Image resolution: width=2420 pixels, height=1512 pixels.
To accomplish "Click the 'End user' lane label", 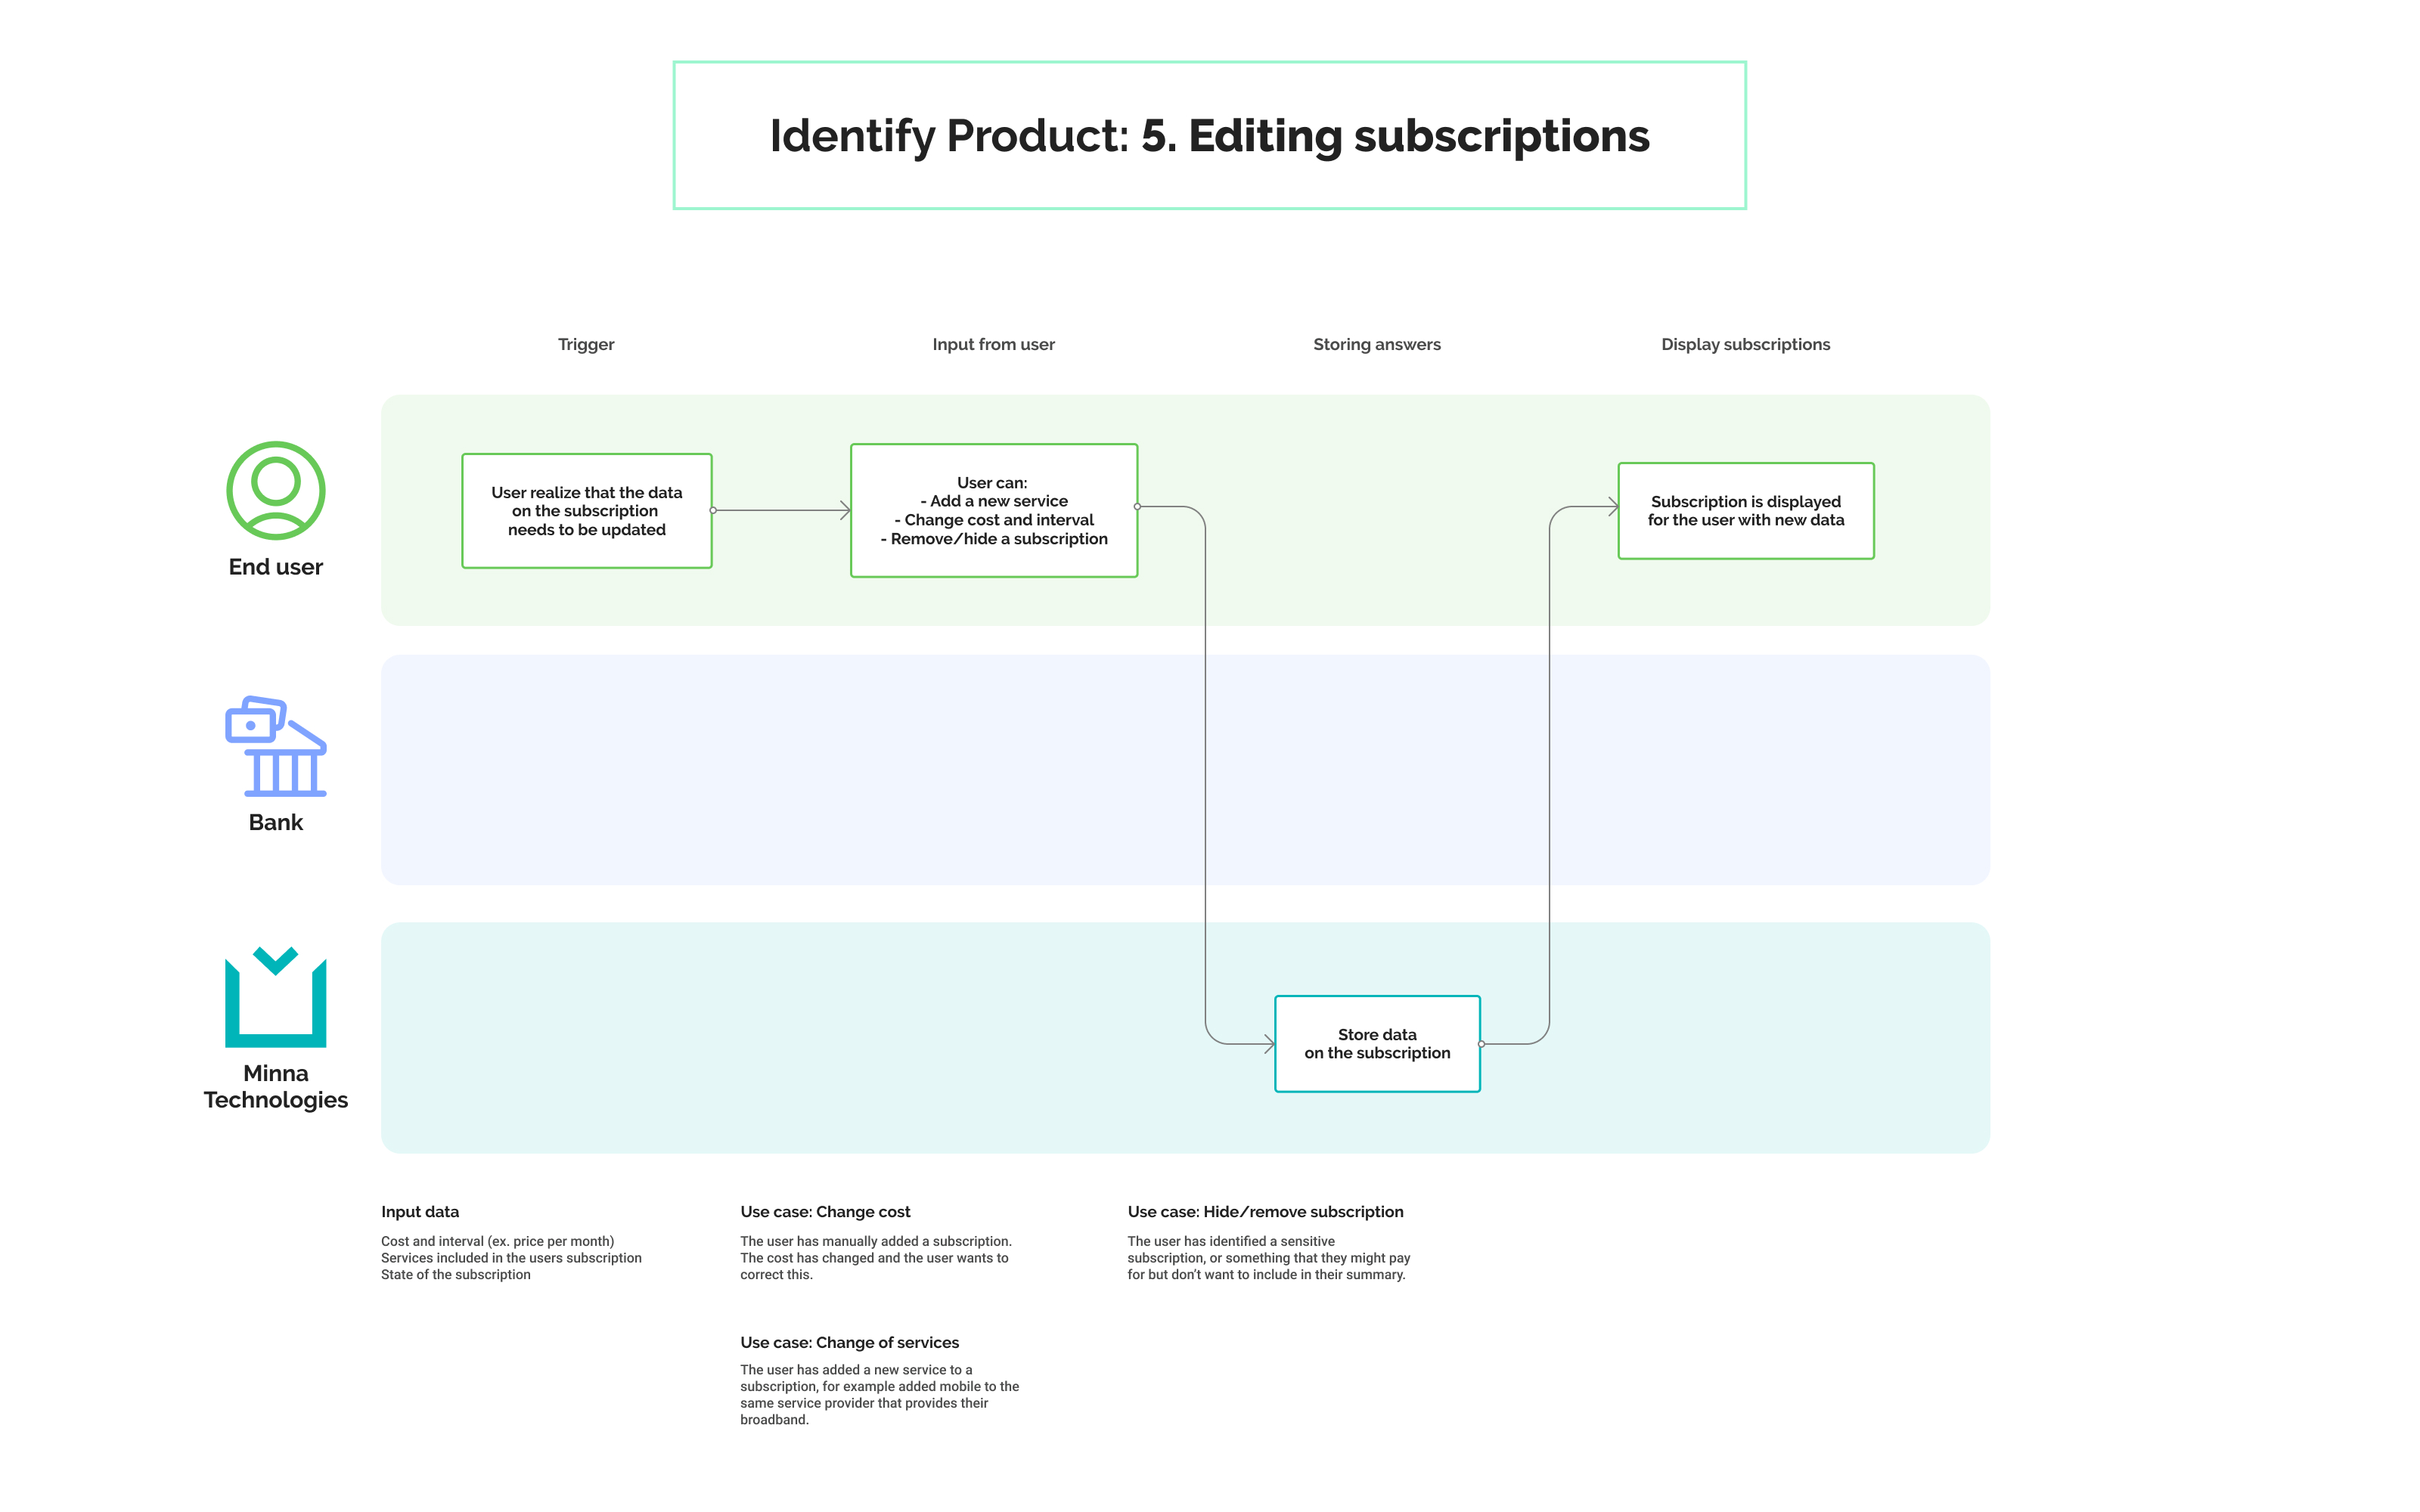I will (275, 567).
